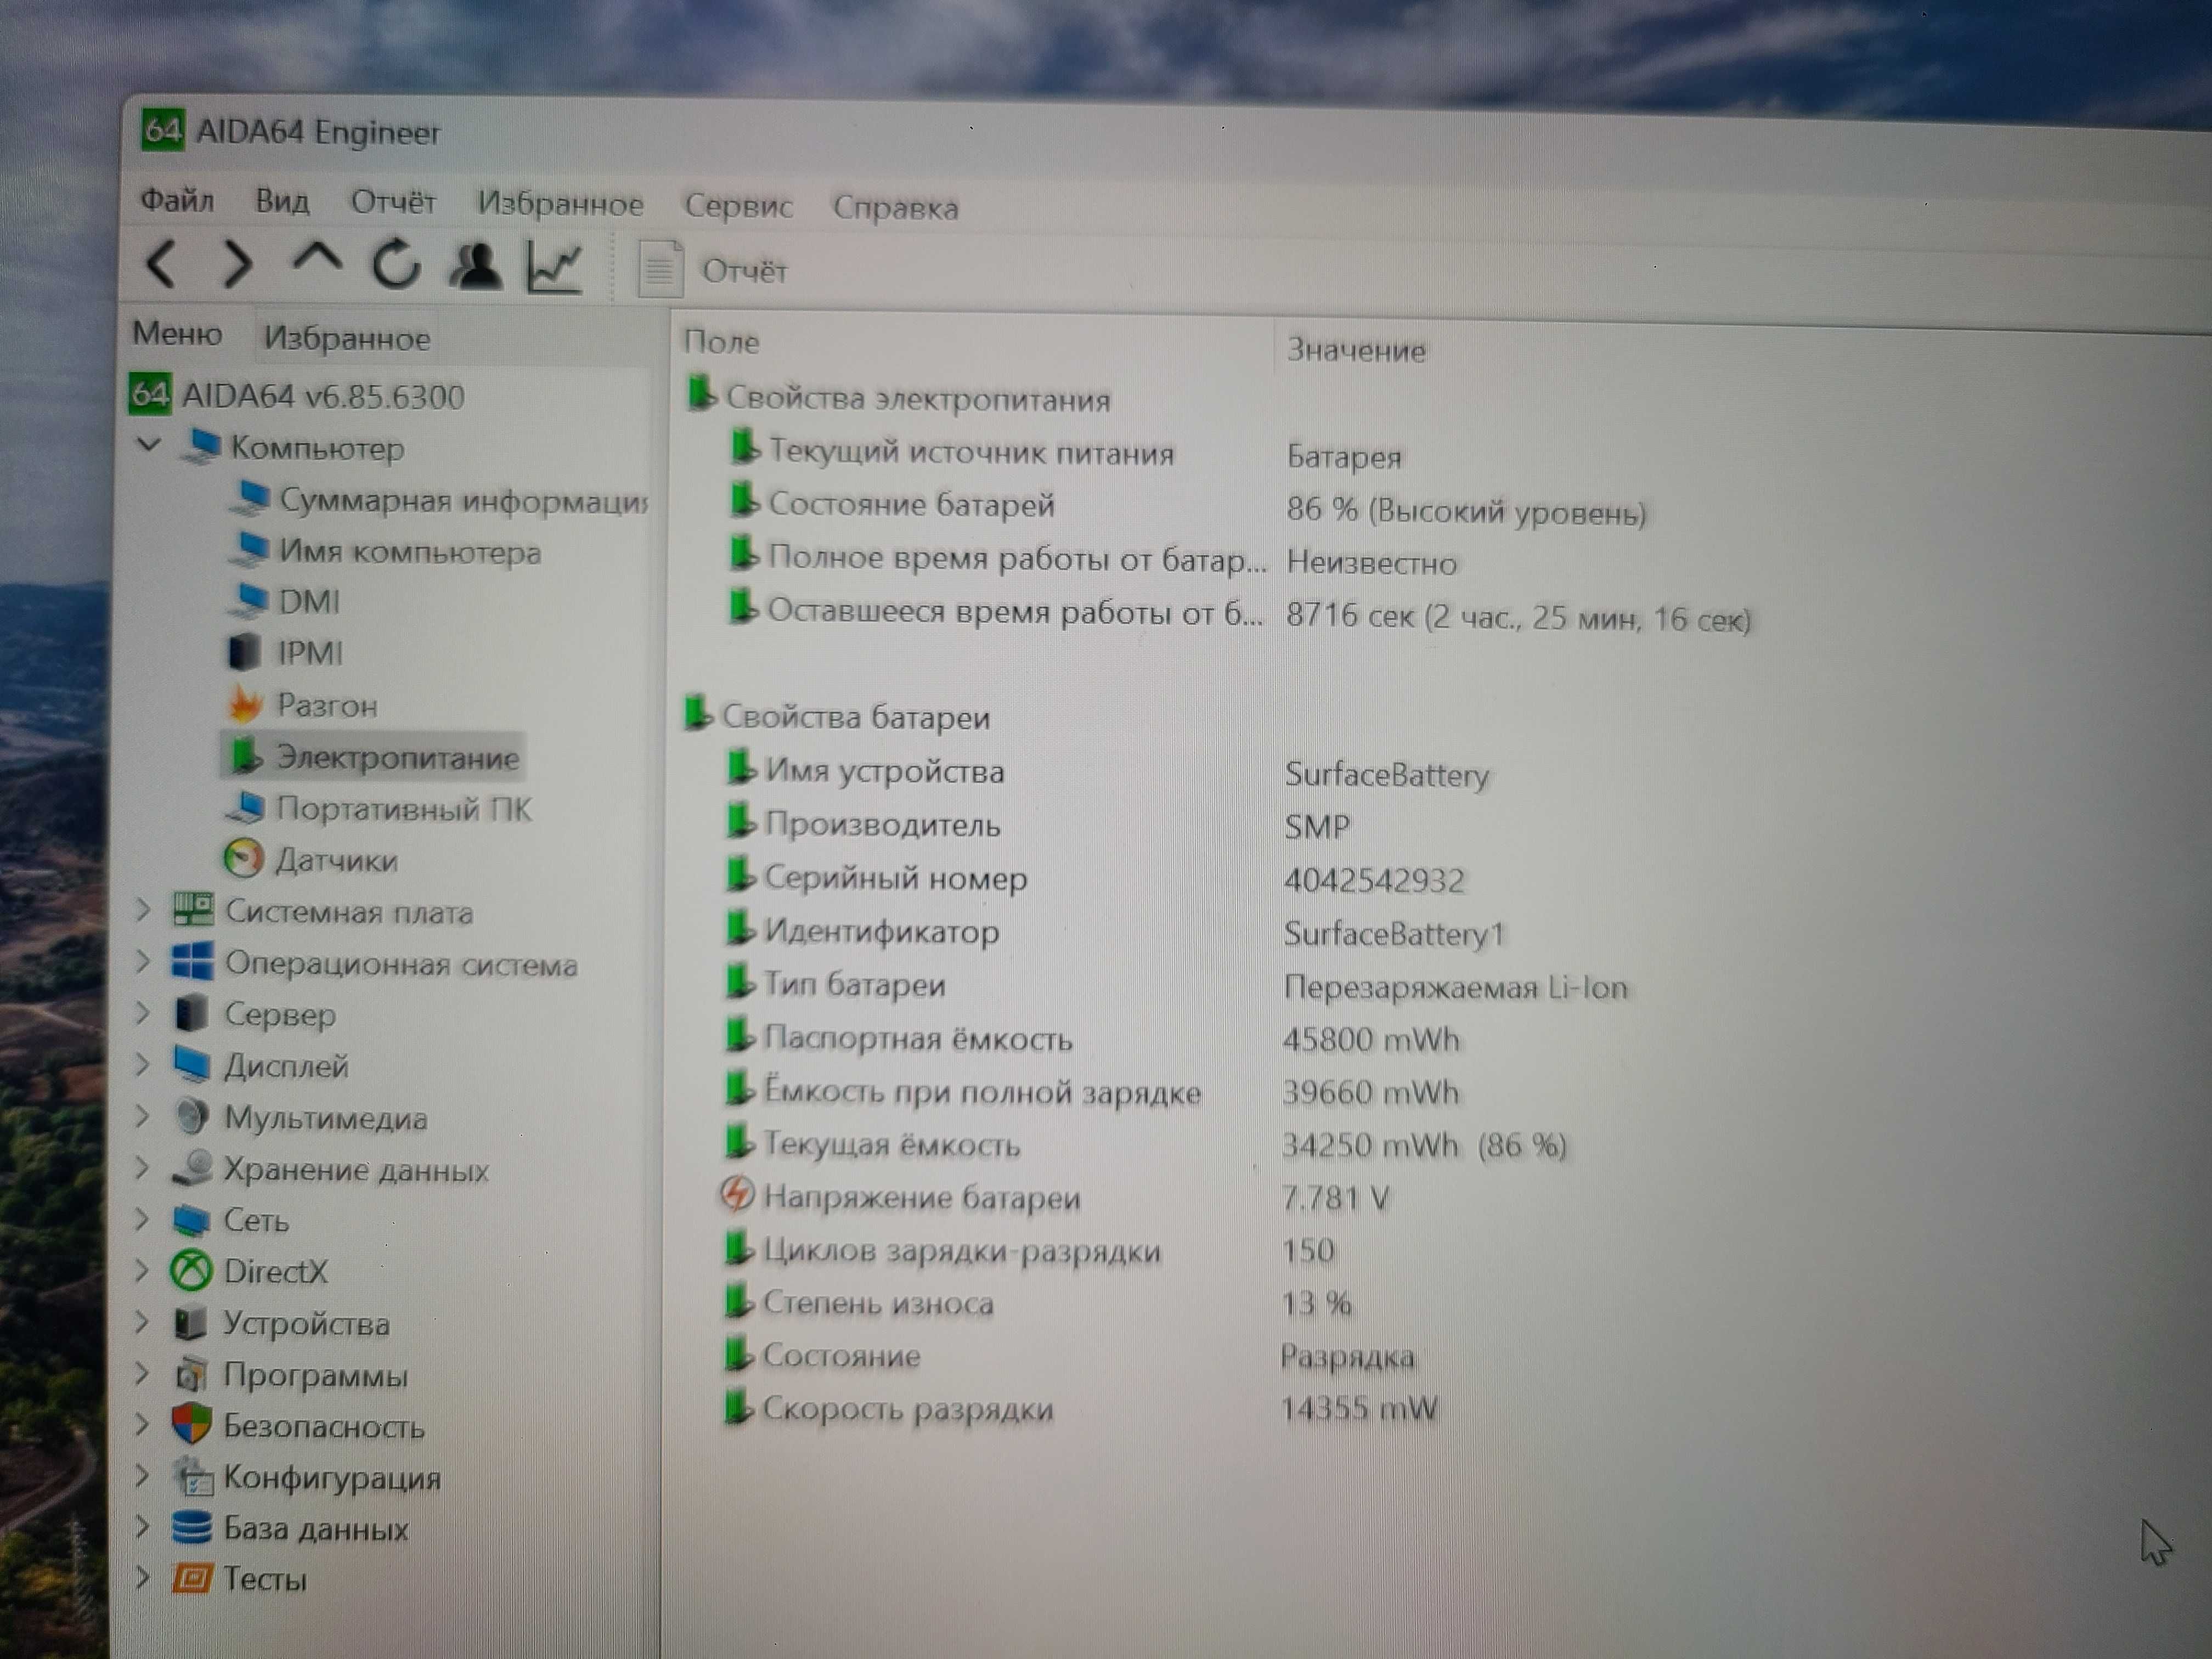This screenshot has width=2212, height=1659.
Task: Open the Справка menu
Action: (895, 208)
